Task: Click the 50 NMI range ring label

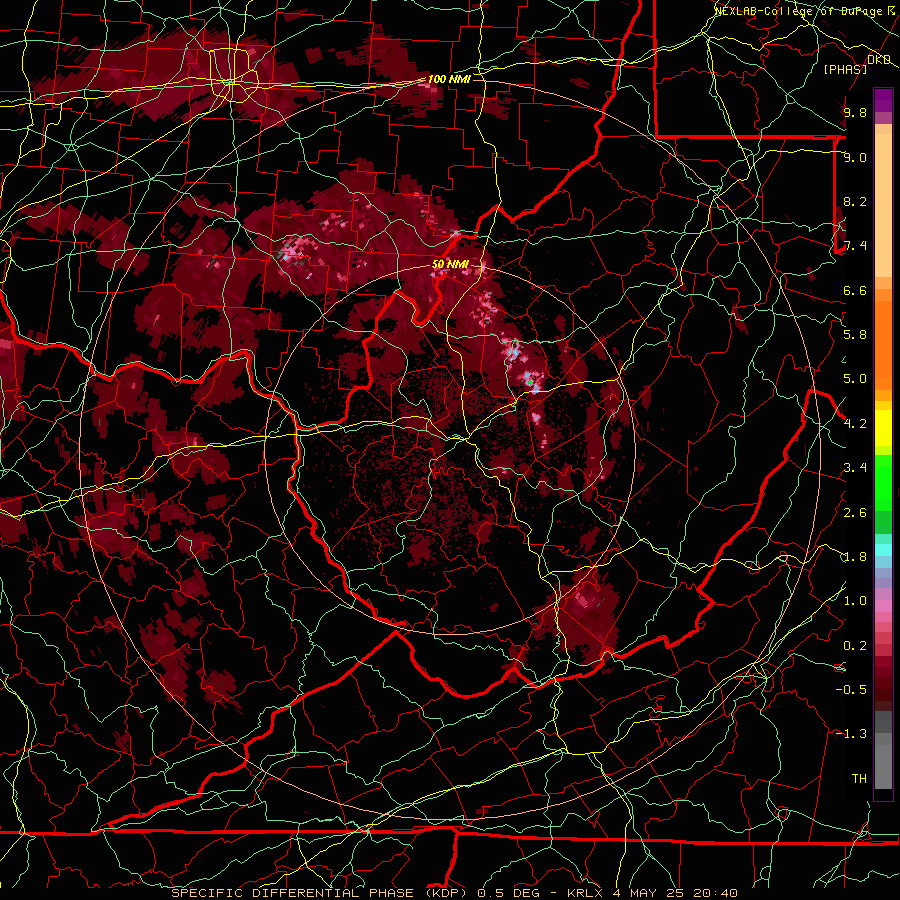Action: (450, 264)
